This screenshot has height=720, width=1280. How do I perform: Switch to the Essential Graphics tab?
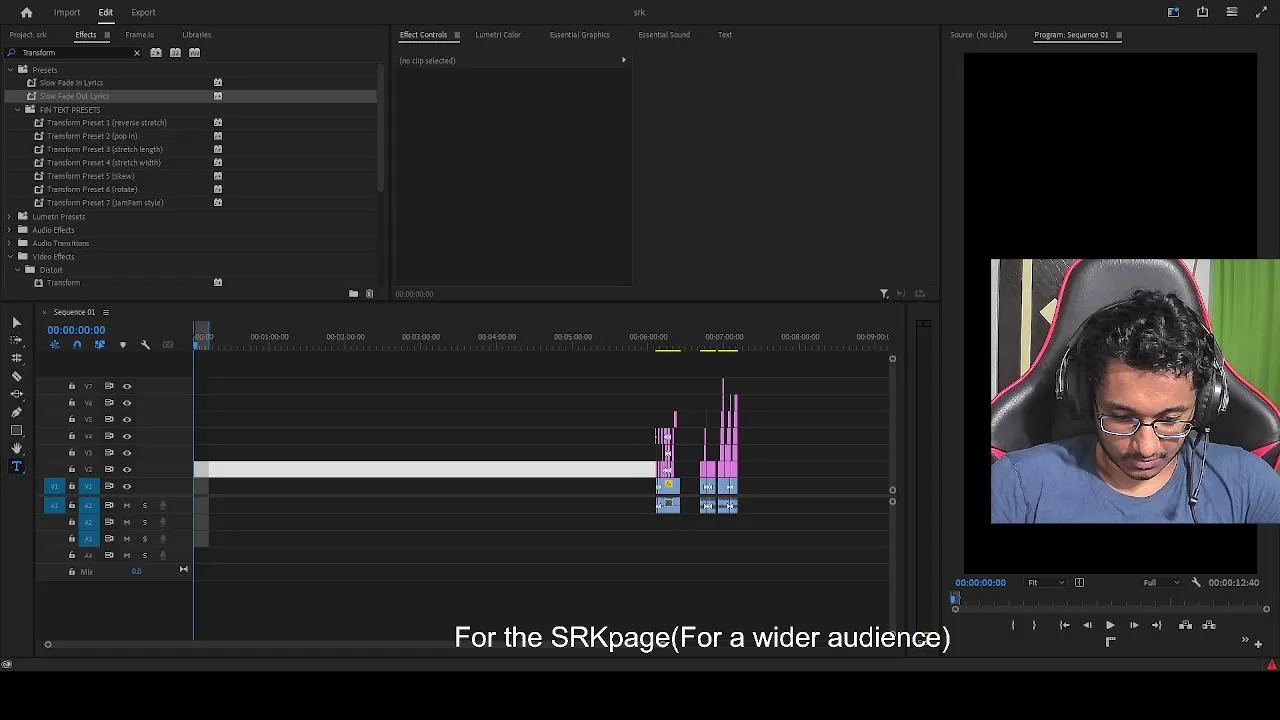(579, 35)
